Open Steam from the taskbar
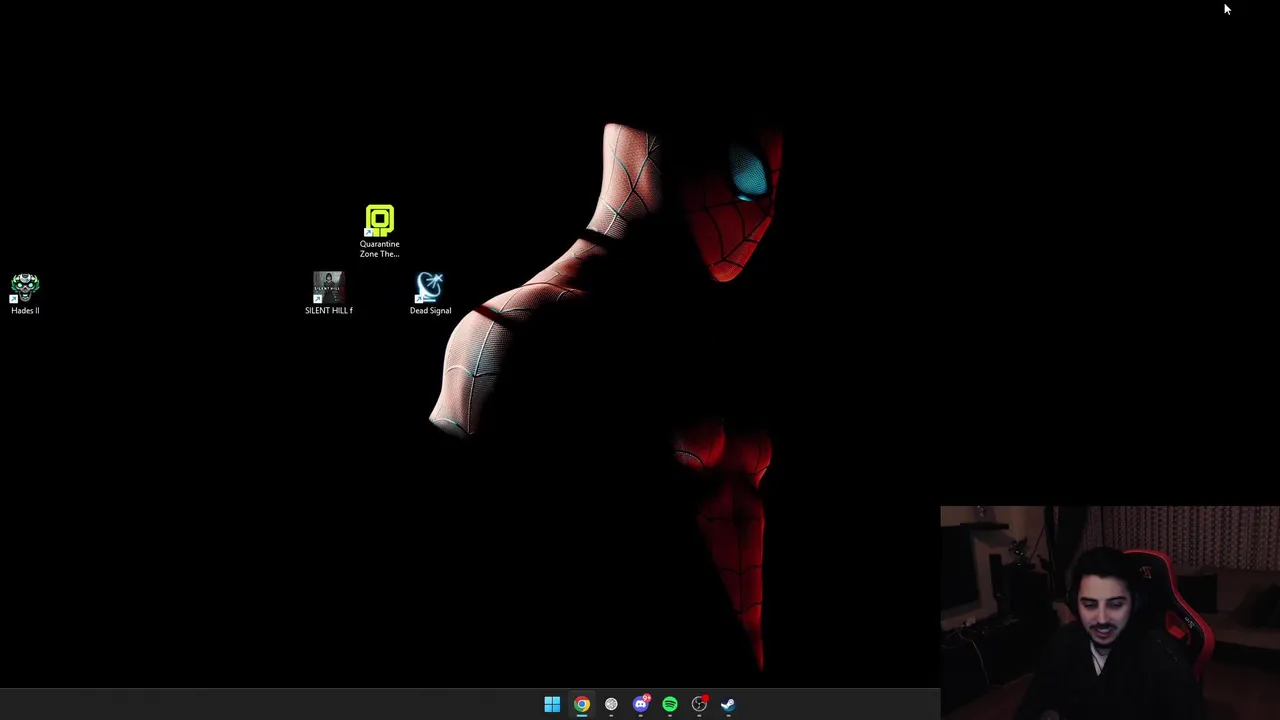The height and width of the screenshot is (720, 1280). (728, 705)
